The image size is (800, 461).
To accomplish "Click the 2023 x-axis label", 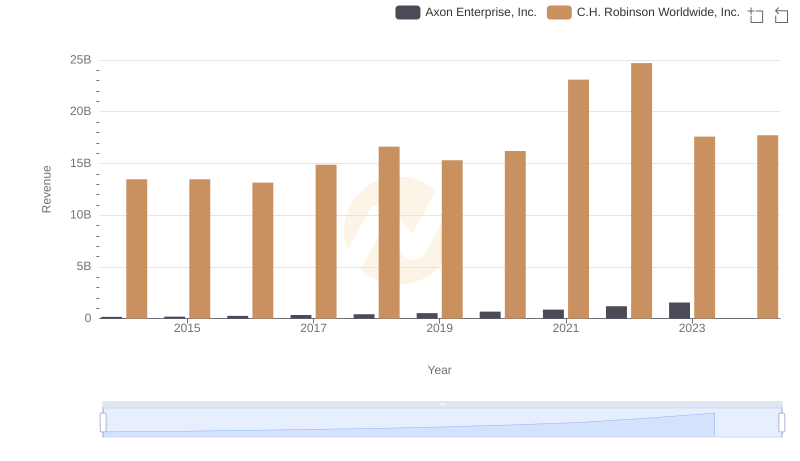I will (x=692, y=328).
